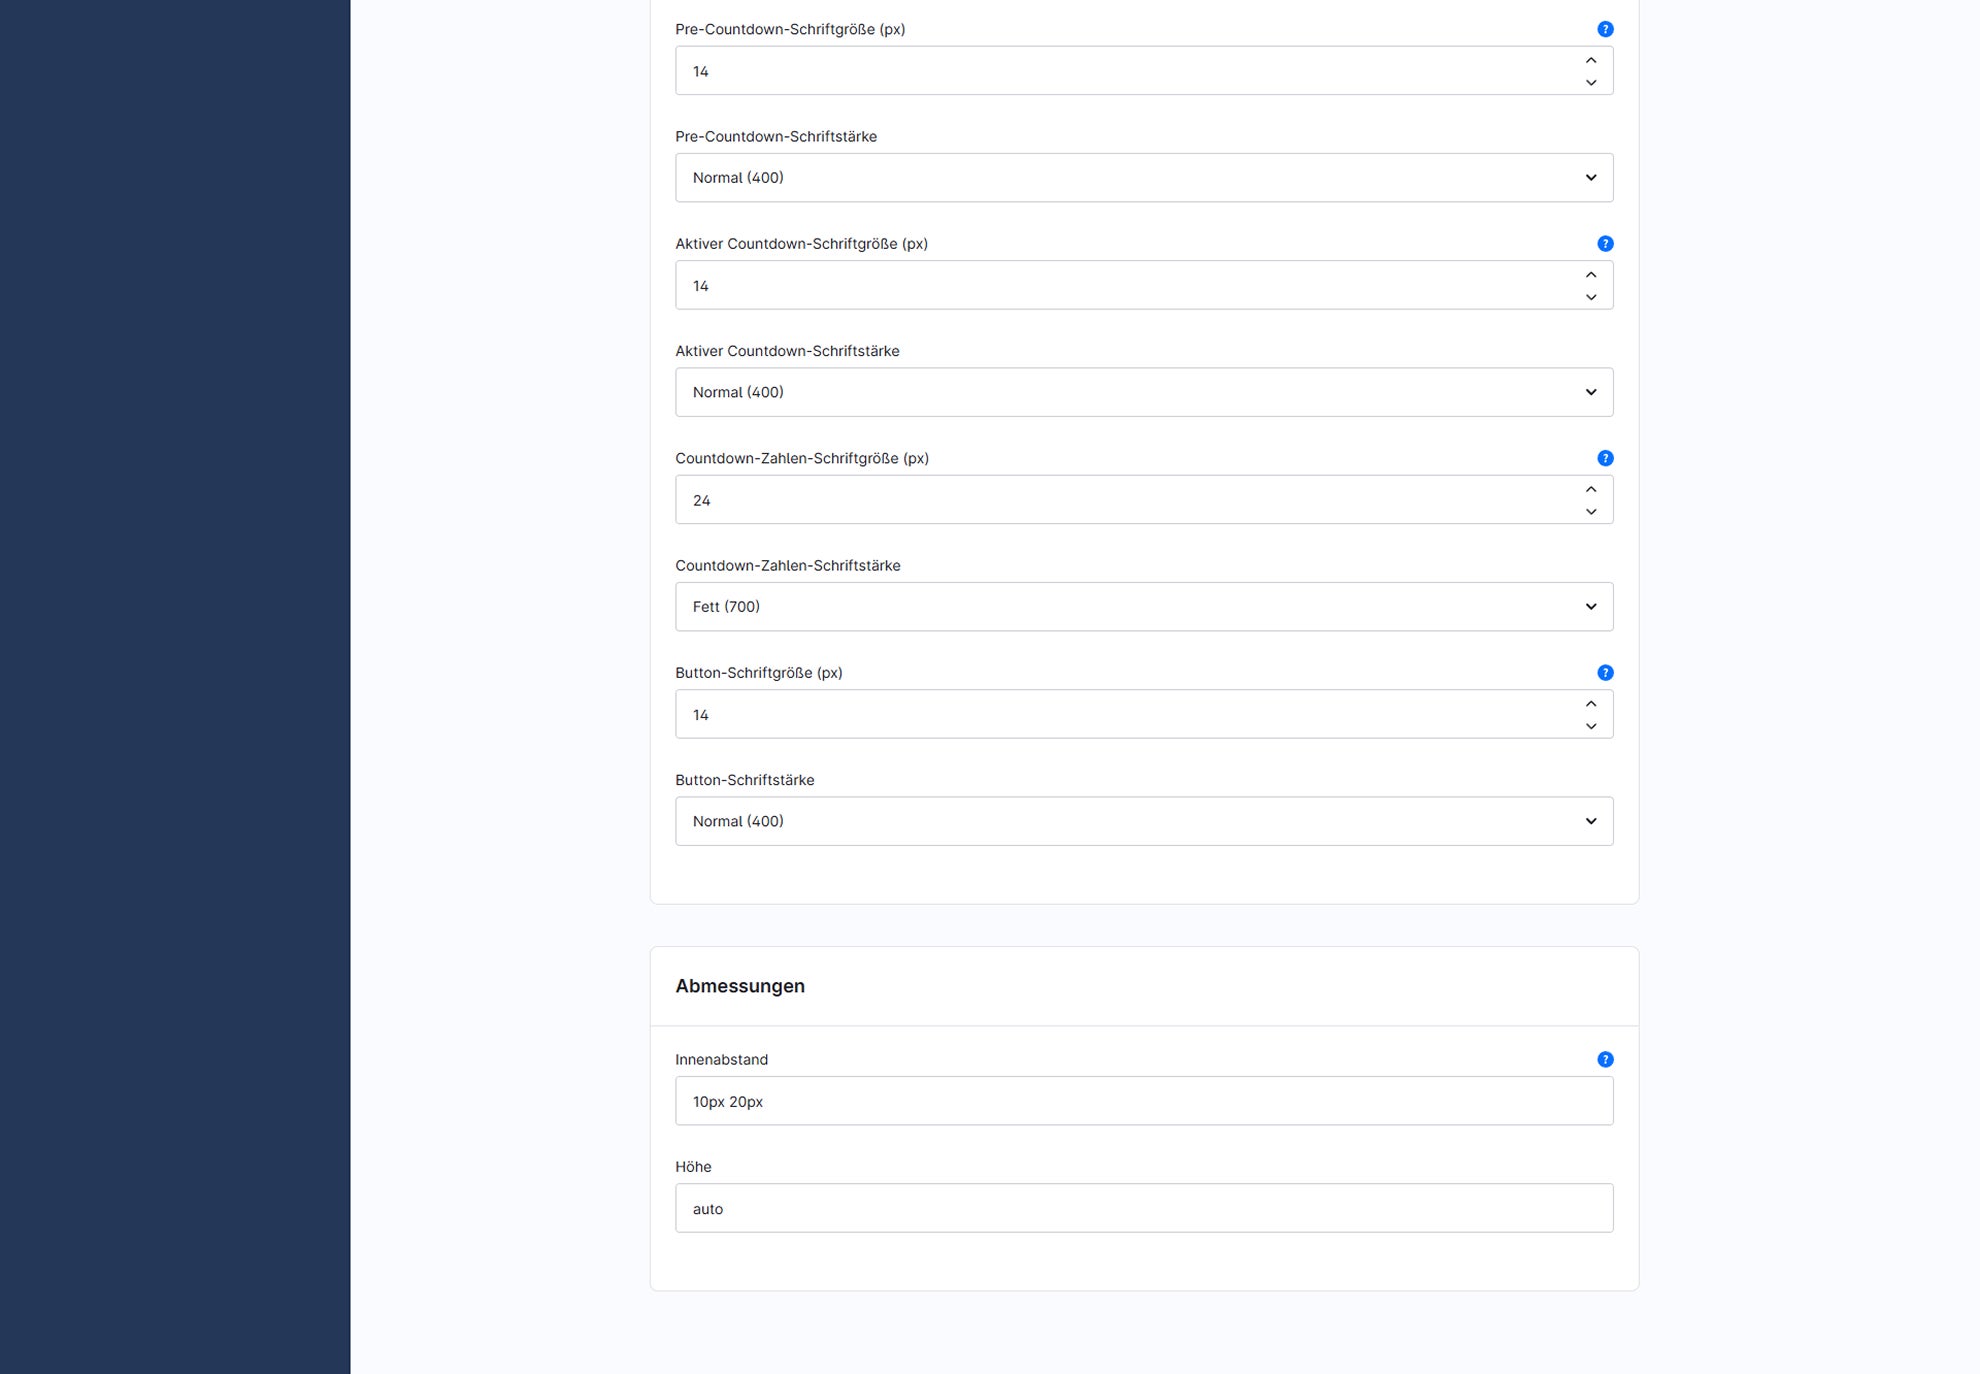Open help for Countdown-Zahlen-Schriftgröße
Viewport: 1980px width, 1374px height.
tap(1605, 458)
